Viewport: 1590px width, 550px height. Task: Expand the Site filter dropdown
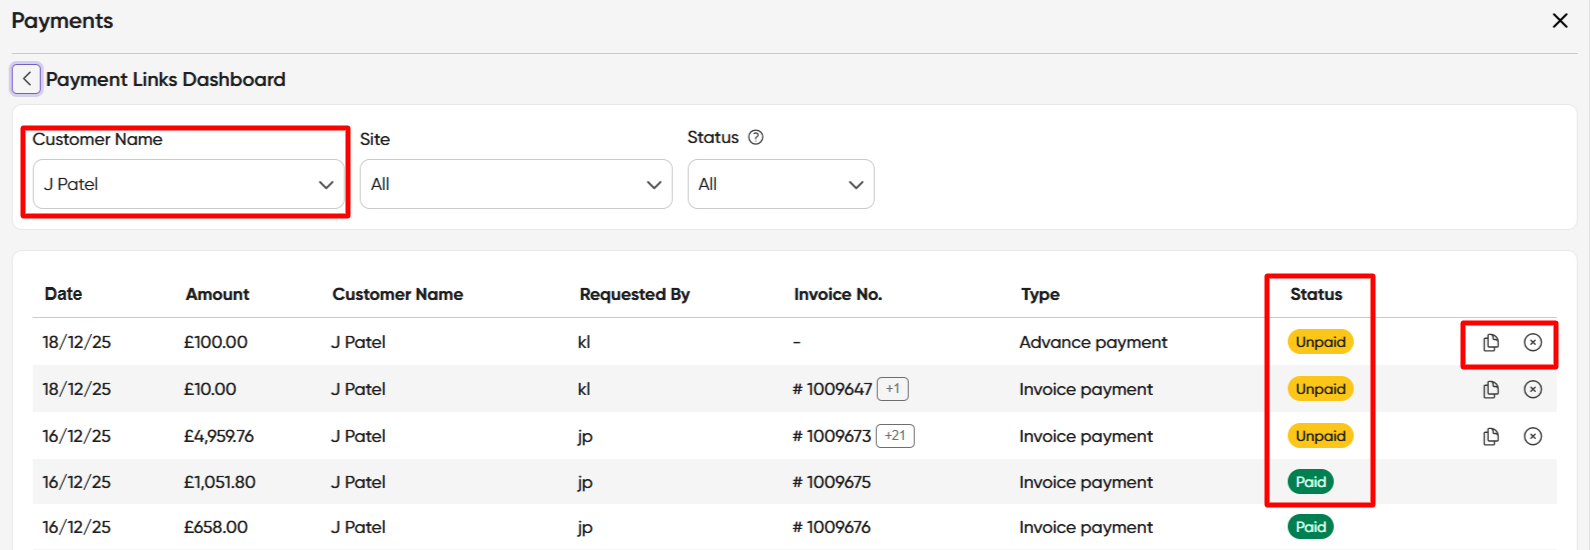click(515, 185)
